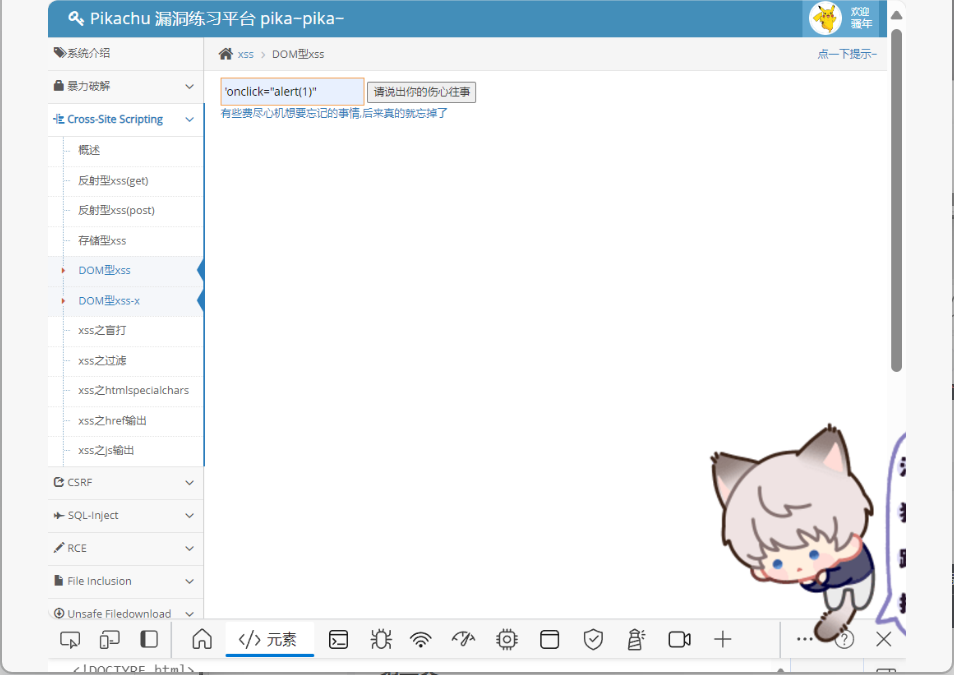Screen dimensions: 954x675
Task: Close the DevTools panel
Action: pos(883,640)
